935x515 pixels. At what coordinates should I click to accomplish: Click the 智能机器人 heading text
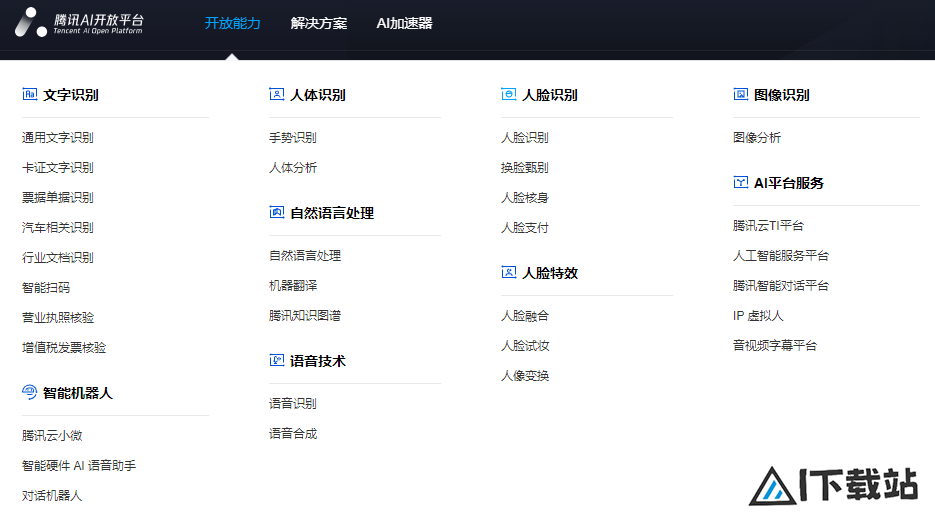pos(78,393)
